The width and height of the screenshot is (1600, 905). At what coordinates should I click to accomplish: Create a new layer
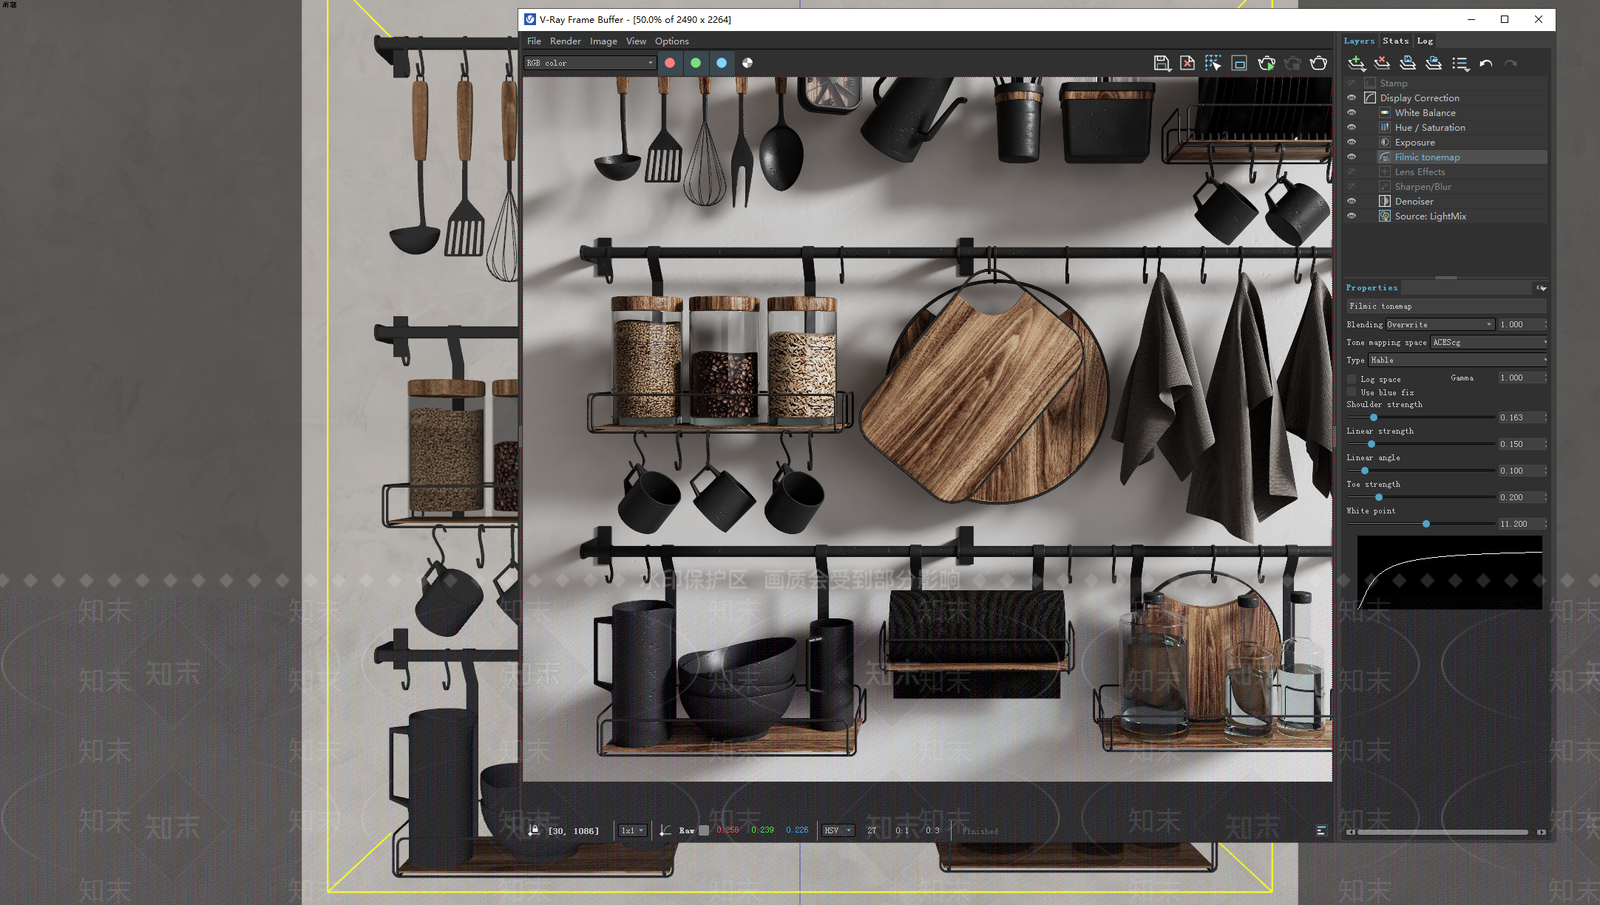point(1357,63)
